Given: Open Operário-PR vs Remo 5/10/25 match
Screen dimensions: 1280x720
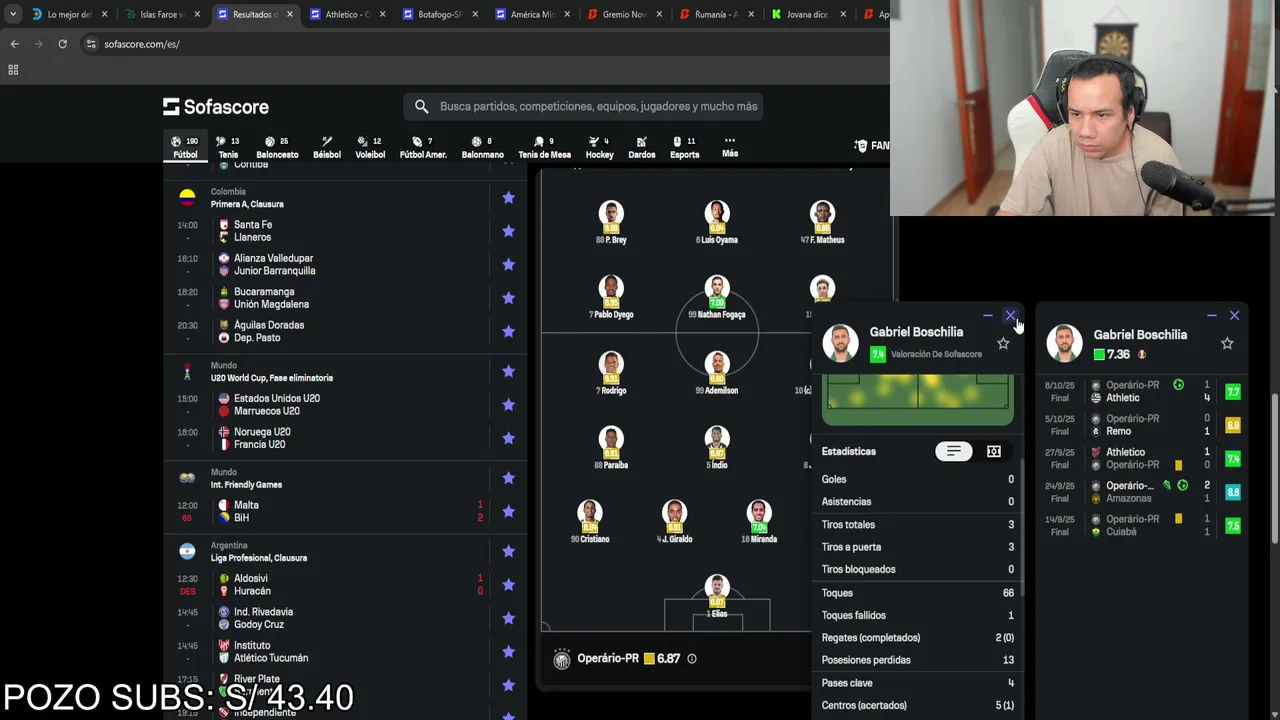Looking at the screenshot, I should point(1142,425).
